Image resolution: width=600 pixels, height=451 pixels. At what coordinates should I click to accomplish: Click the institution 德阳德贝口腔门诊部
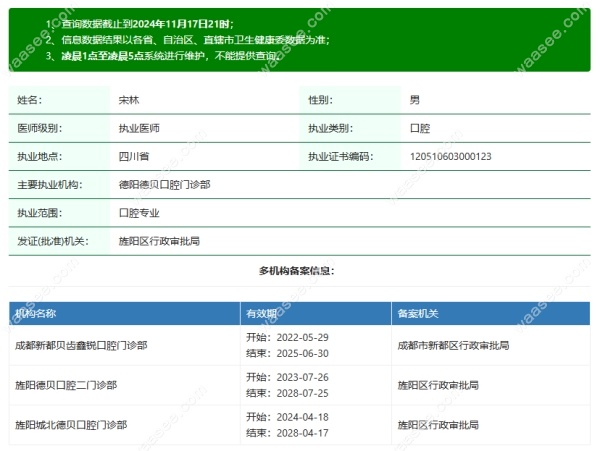[165, 185]
